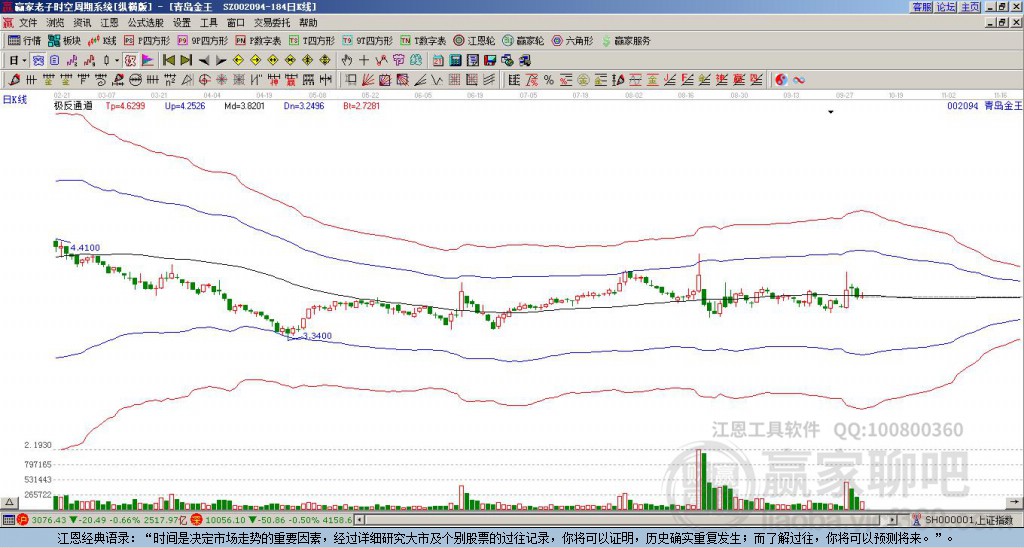
Task: Open the P数字表 tool
Action: pos(258,40)
